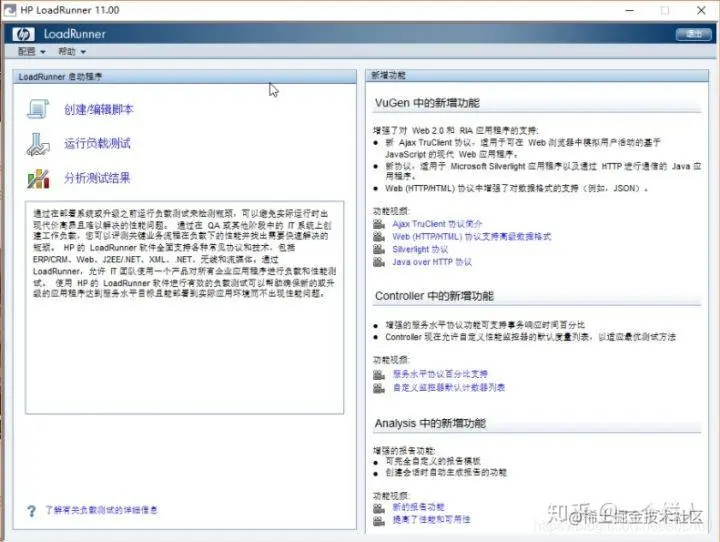Minimize the HP LoadRunner window

point(630,10)
